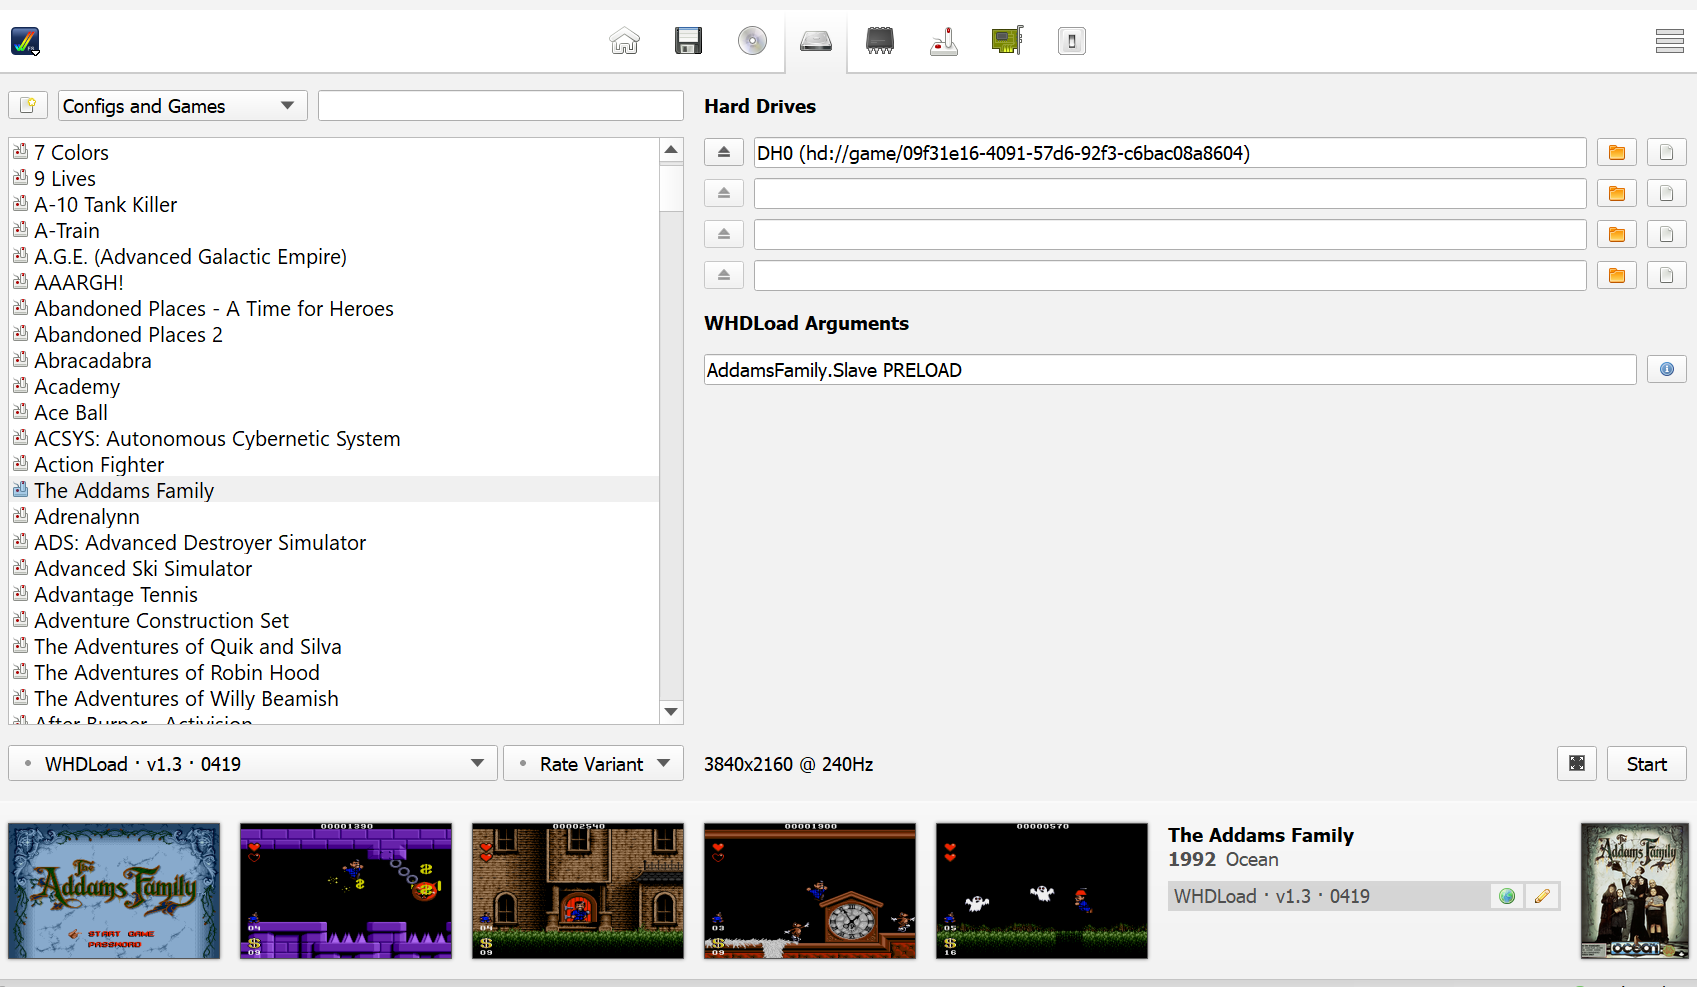Open the Floppy Drives tab
Screen dimensions: 1697x987
click(688, 41)
